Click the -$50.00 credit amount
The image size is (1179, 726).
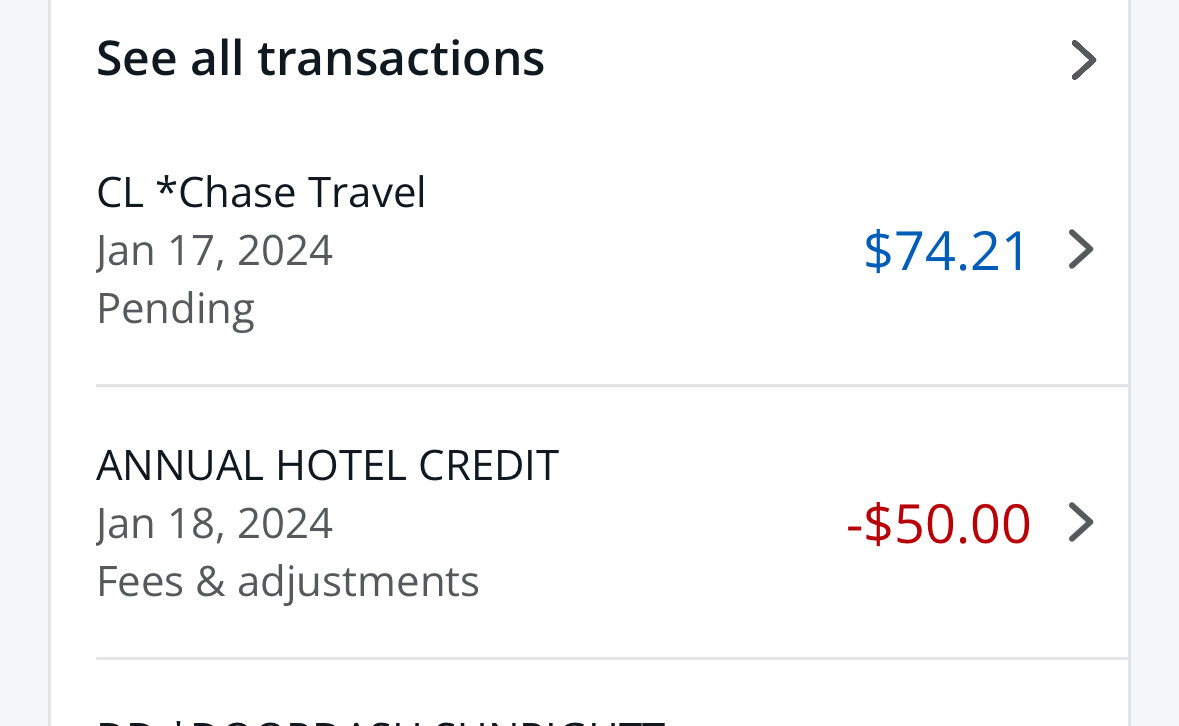coord(938,523)
